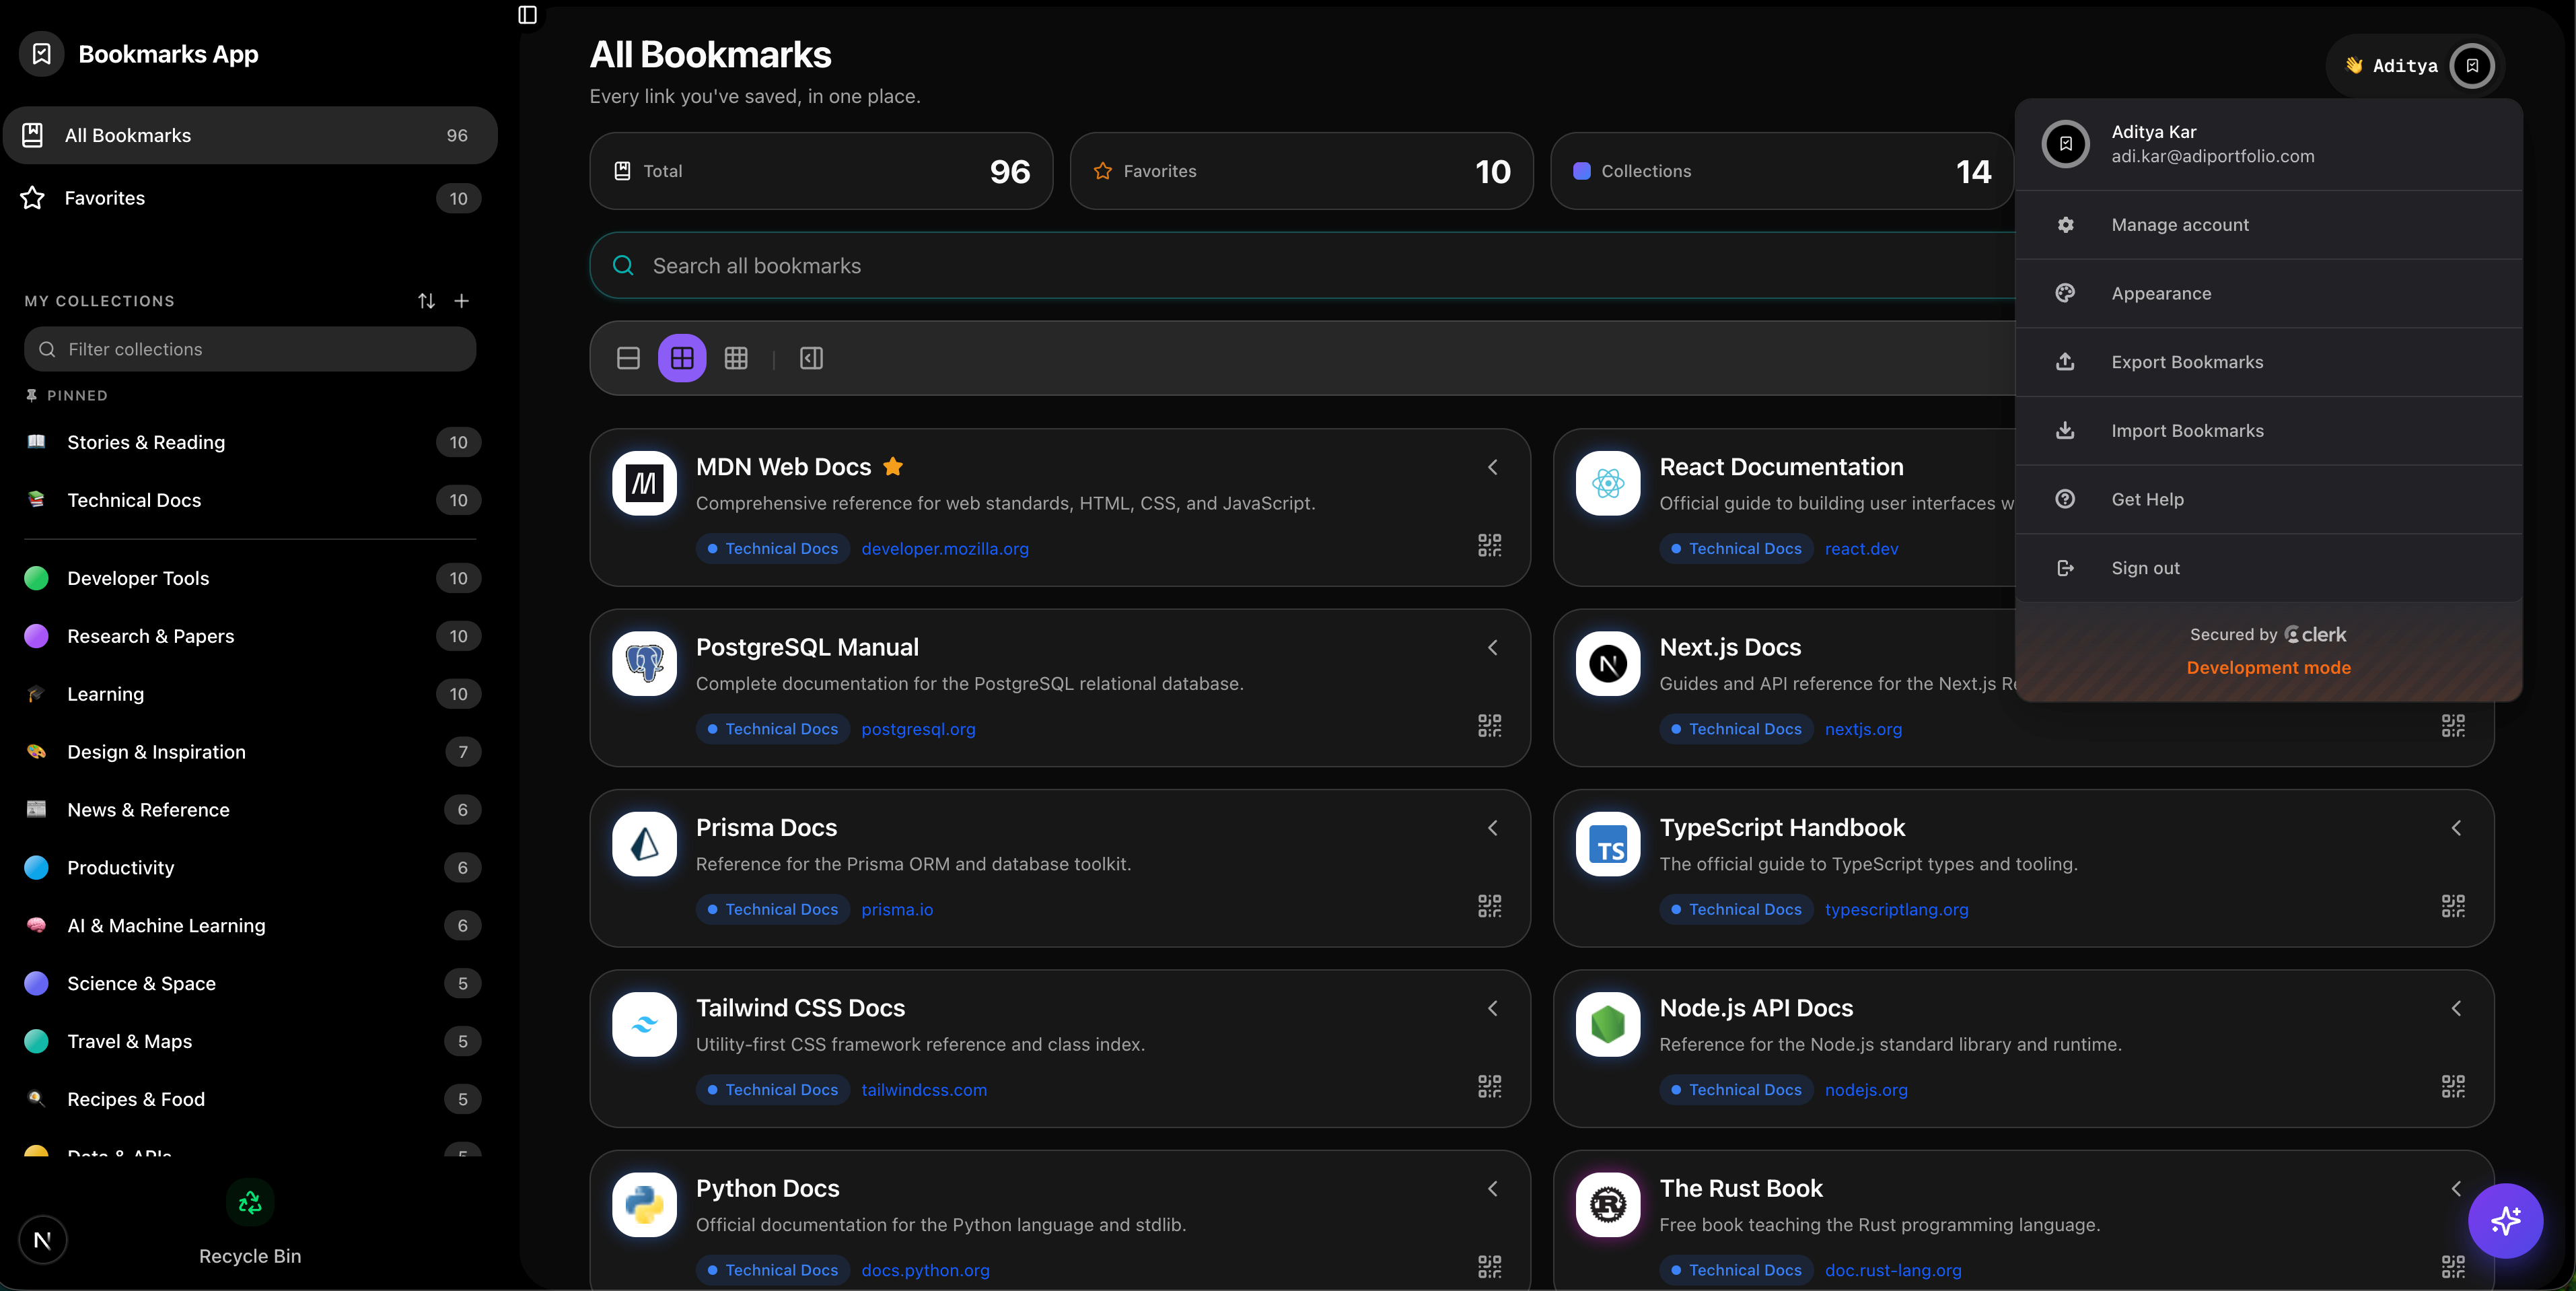Click the MDN Web Docs favicon thumbnail
Screen dimensions: 2576x1291
coord(645,483)
